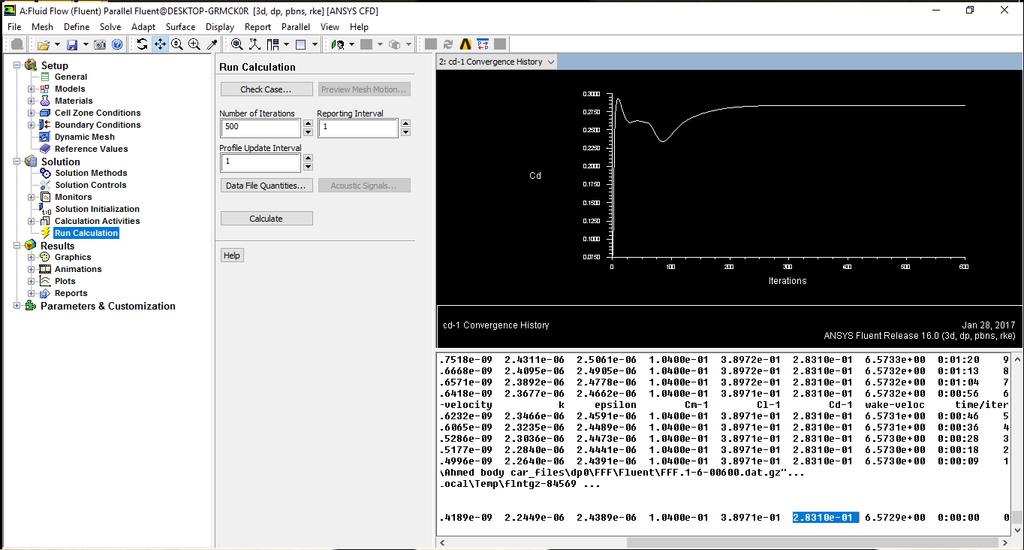Click the Solution Controls icon in tree
This screenshot has height=550, width=1024.
(45, 185)
